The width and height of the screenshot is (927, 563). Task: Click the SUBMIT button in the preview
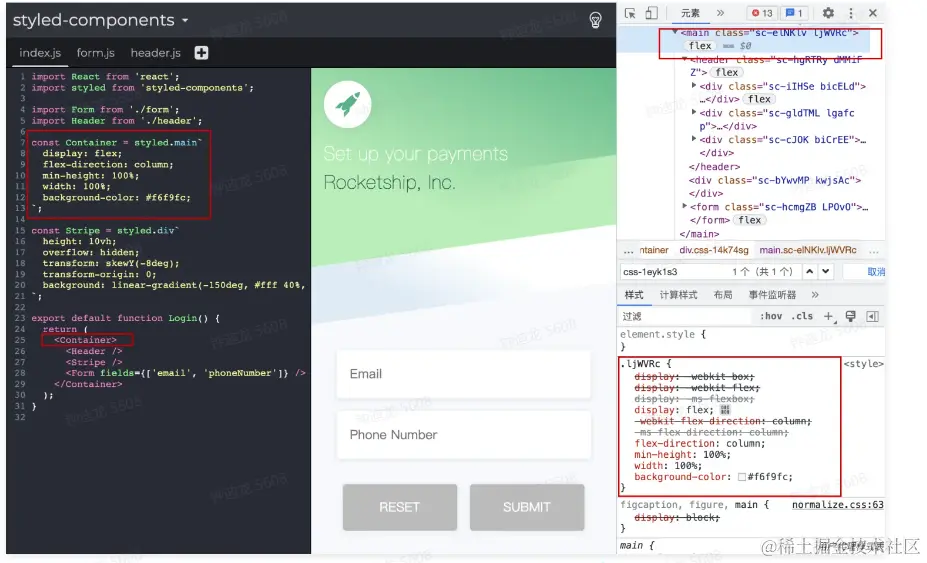coord(527,507)
